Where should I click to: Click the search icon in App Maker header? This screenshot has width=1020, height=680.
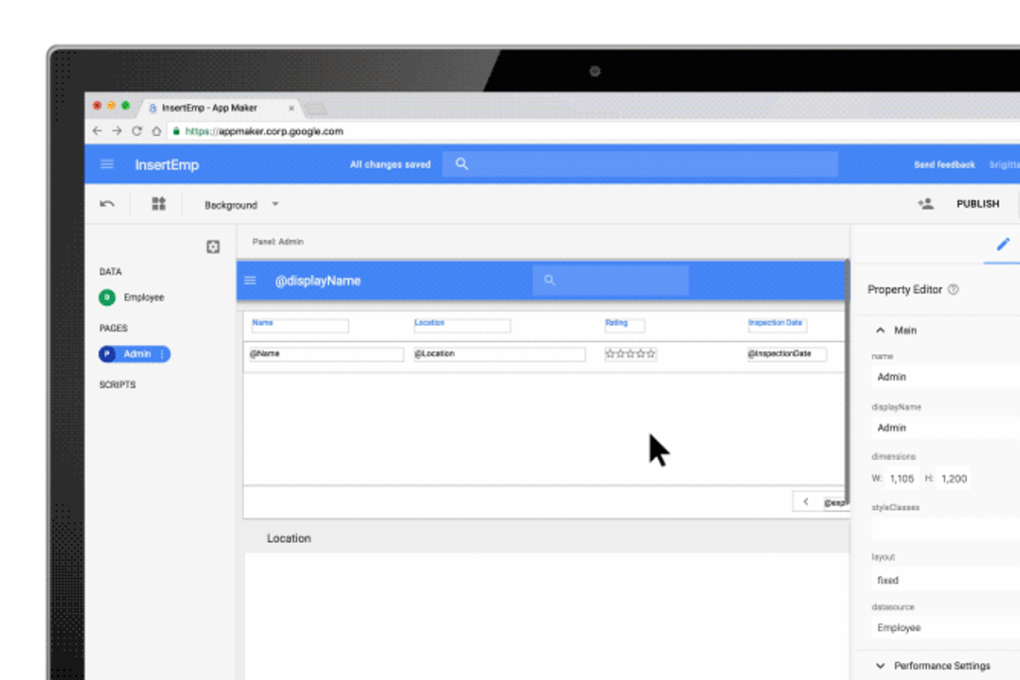pos(462,164)
